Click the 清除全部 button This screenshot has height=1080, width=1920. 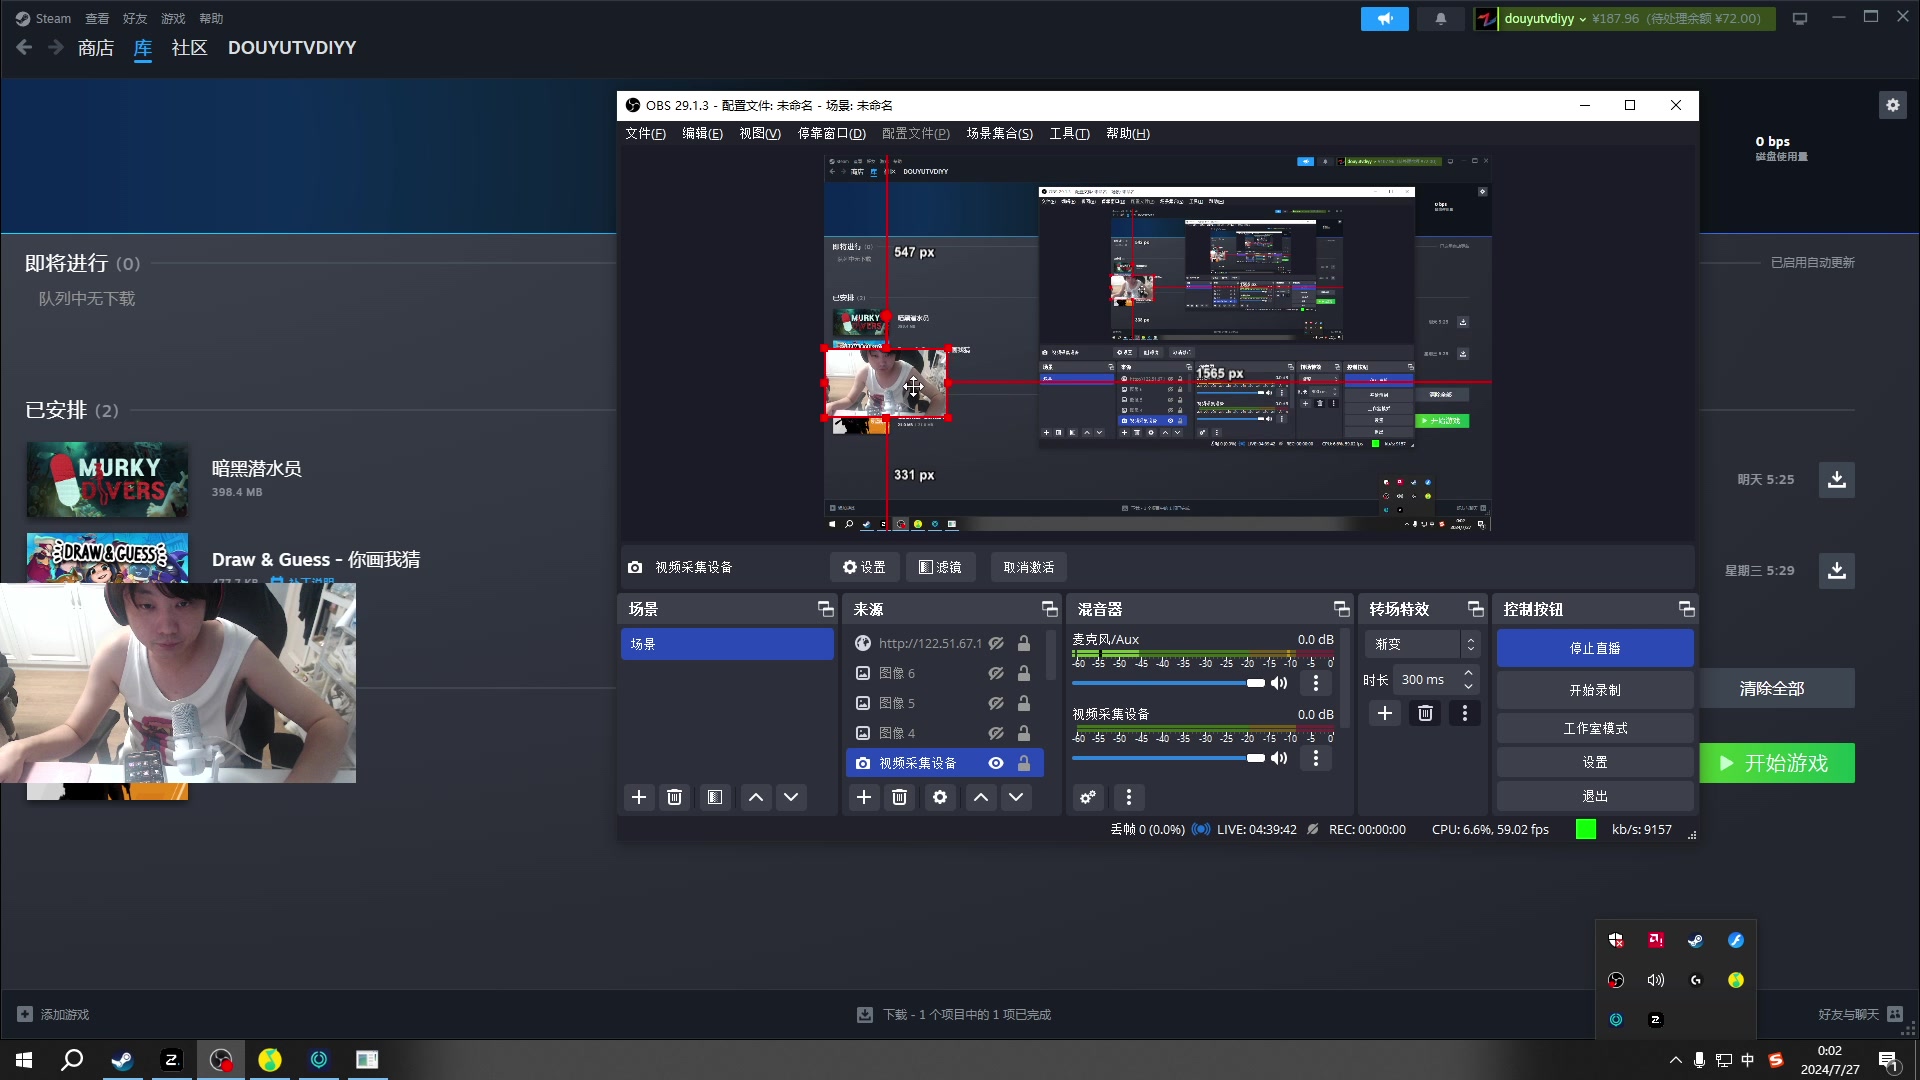1771,689
